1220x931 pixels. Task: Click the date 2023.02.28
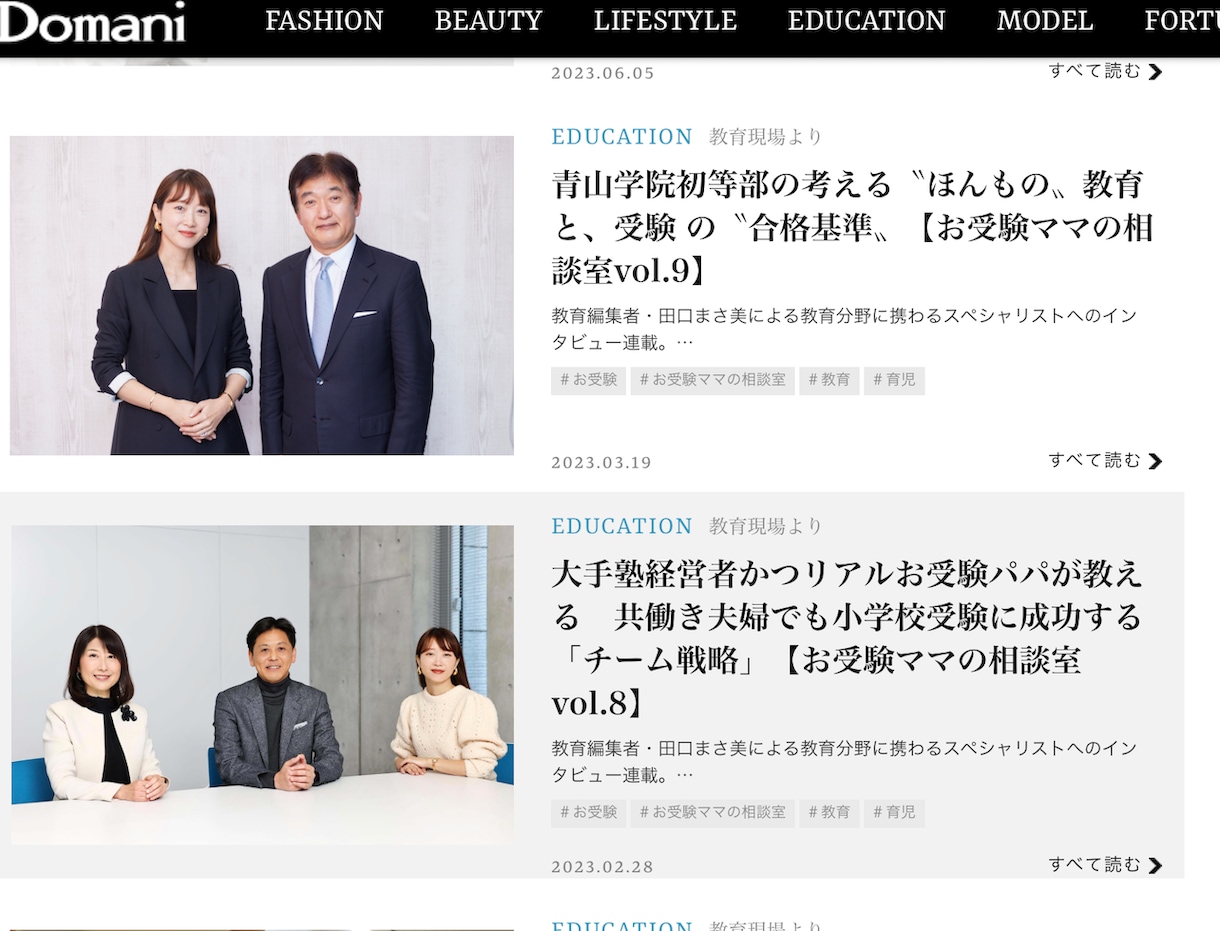pyautogui.click(x=602, y=866)
